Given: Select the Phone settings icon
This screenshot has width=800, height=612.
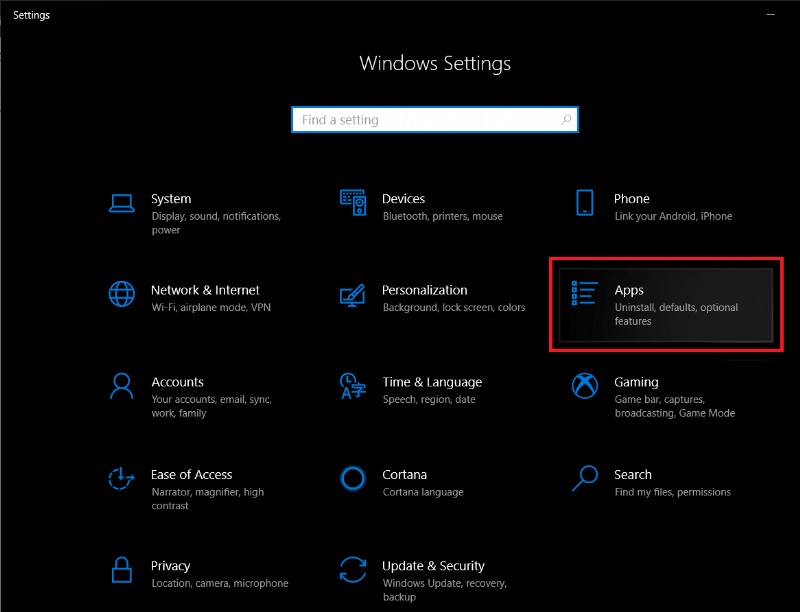Looking at the screenshot, I should [x=584, y=202].
